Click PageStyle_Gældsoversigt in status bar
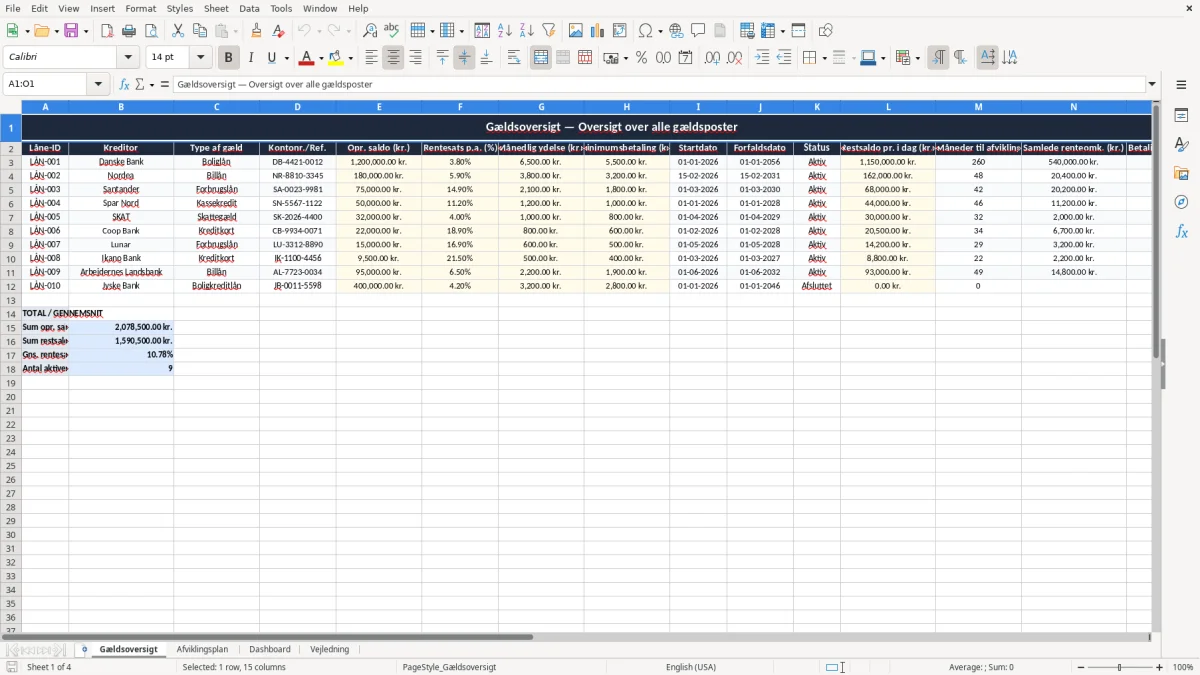The height and width of the screenshot is (675, 1200). [x=449, y=667]
